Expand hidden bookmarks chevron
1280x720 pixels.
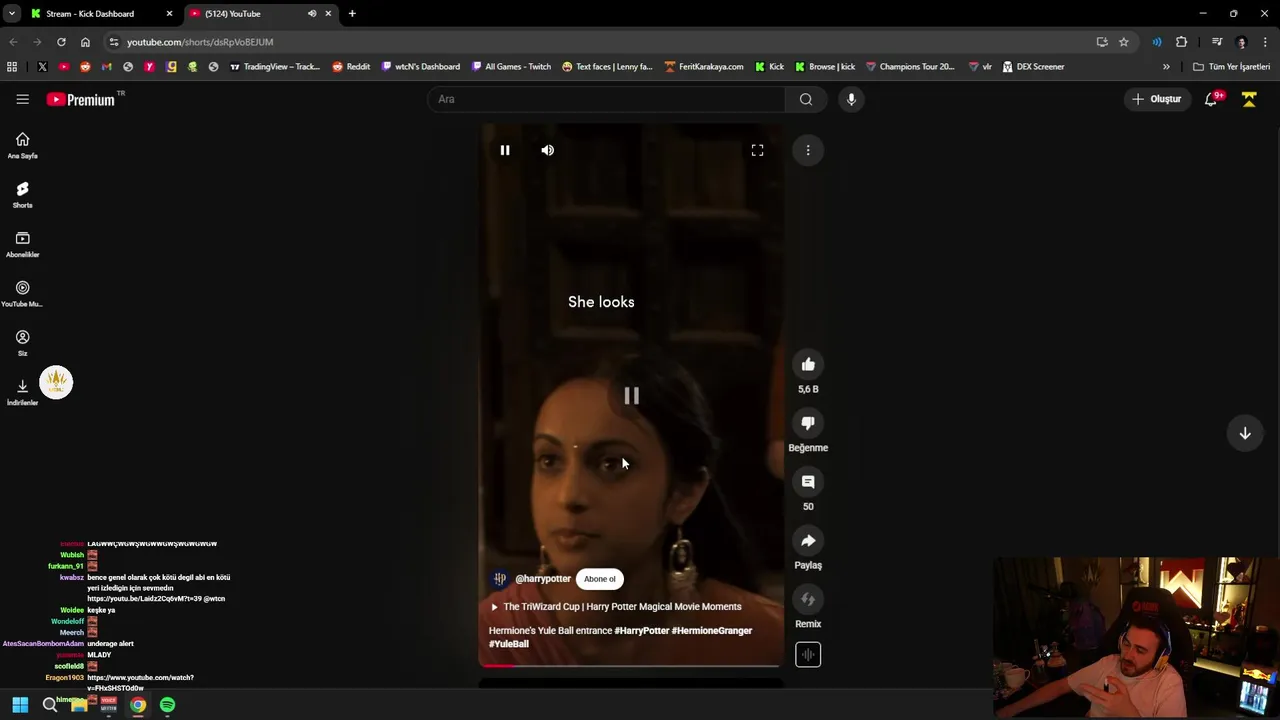click(x=1166, y=67)
